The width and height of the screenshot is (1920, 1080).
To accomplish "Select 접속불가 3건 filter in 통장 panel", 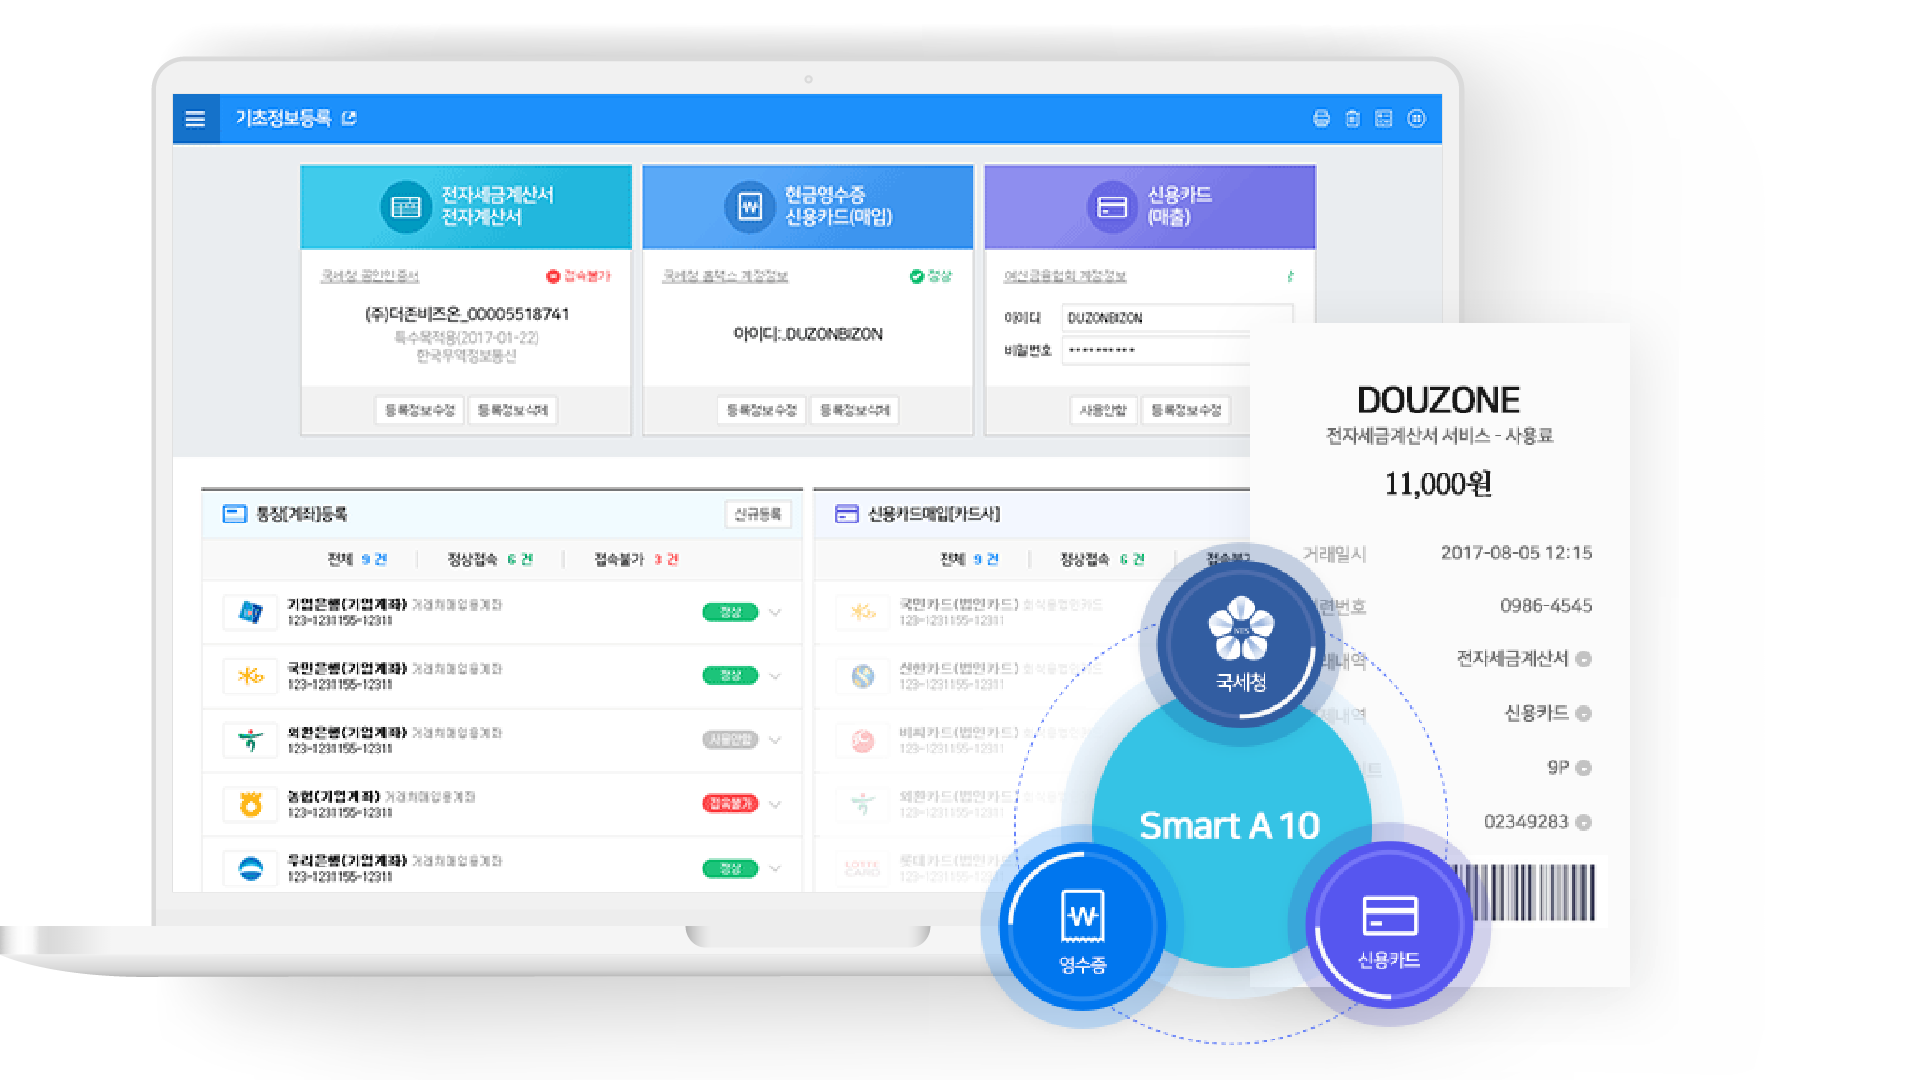I will pyautogui.click(x=636, y=559).
